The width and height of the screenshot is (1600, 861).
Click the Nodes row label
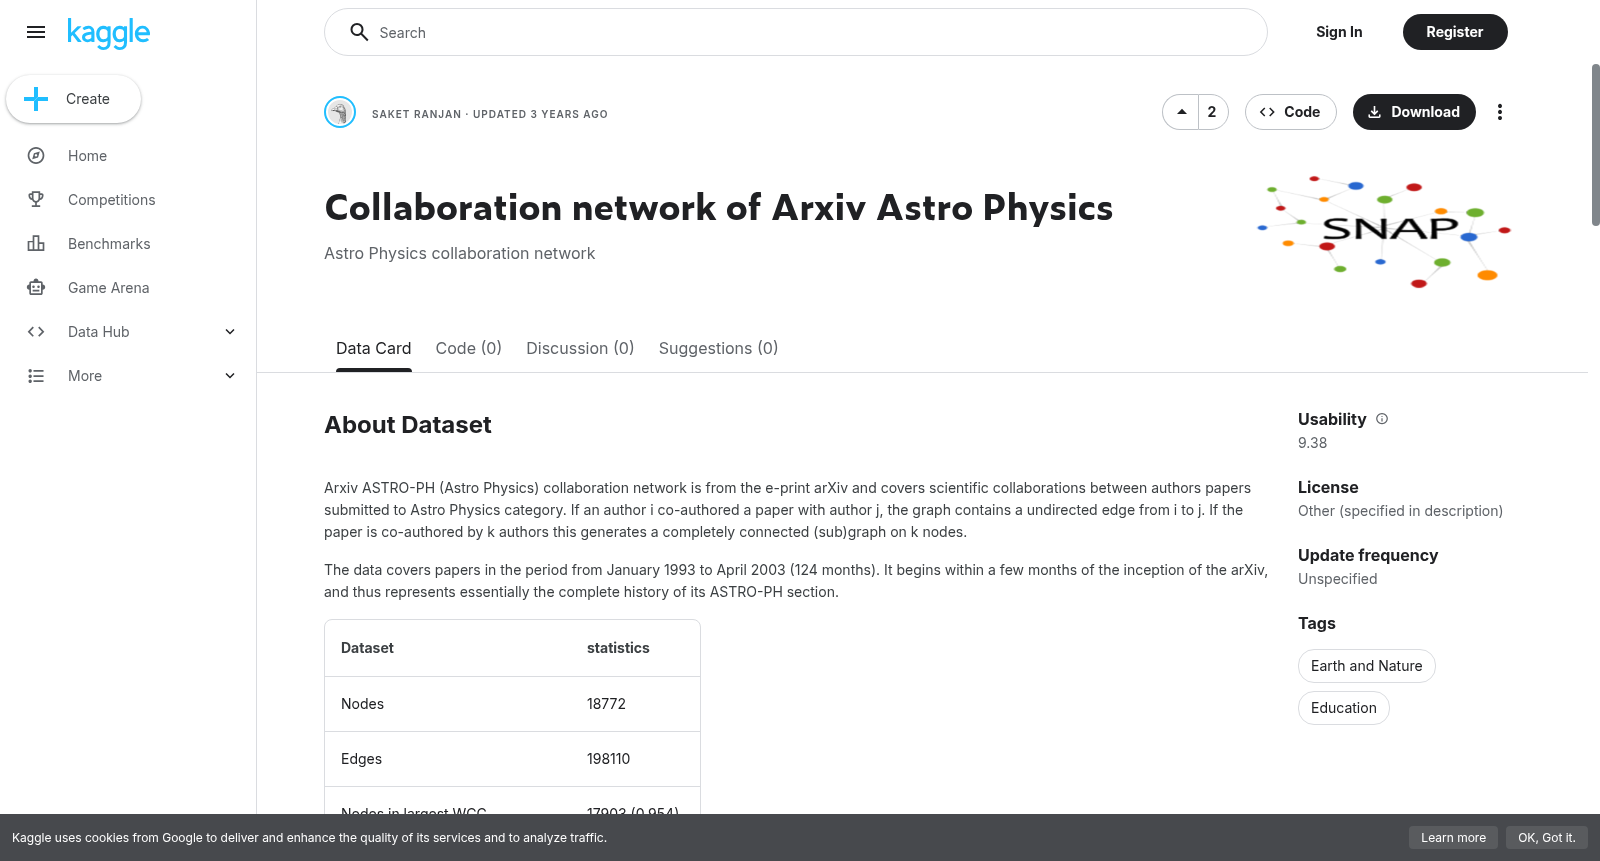click(362, 704)
